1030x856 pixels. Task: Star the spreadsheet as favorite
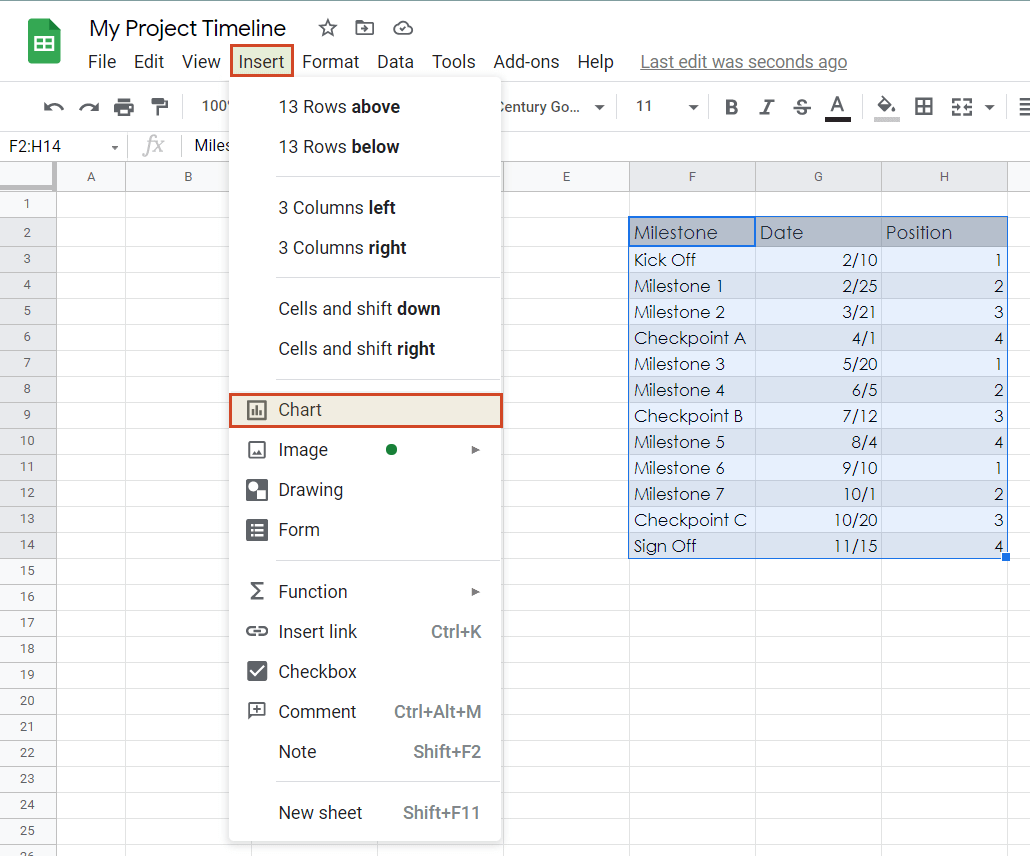[x=327, y=28]
